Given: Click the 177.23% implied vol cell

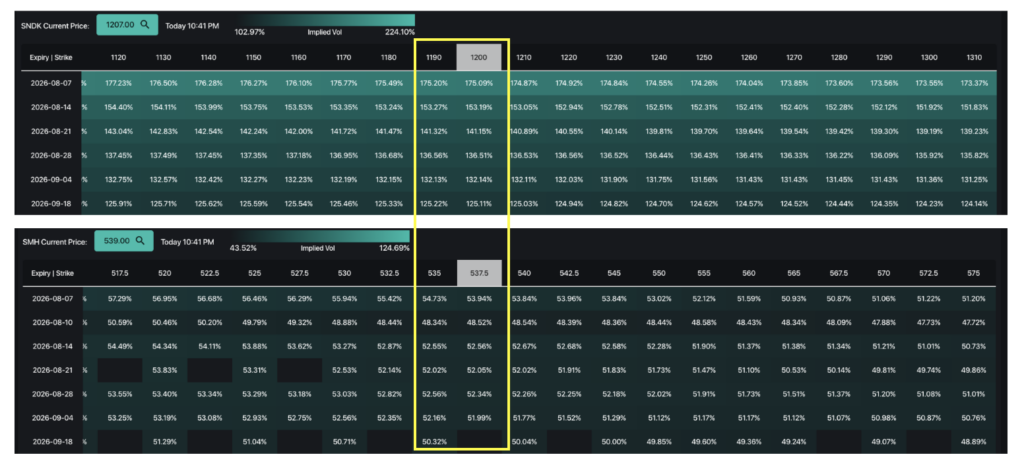Looking at the screenshot, I should pyautogui.click(x=118, y=83).
